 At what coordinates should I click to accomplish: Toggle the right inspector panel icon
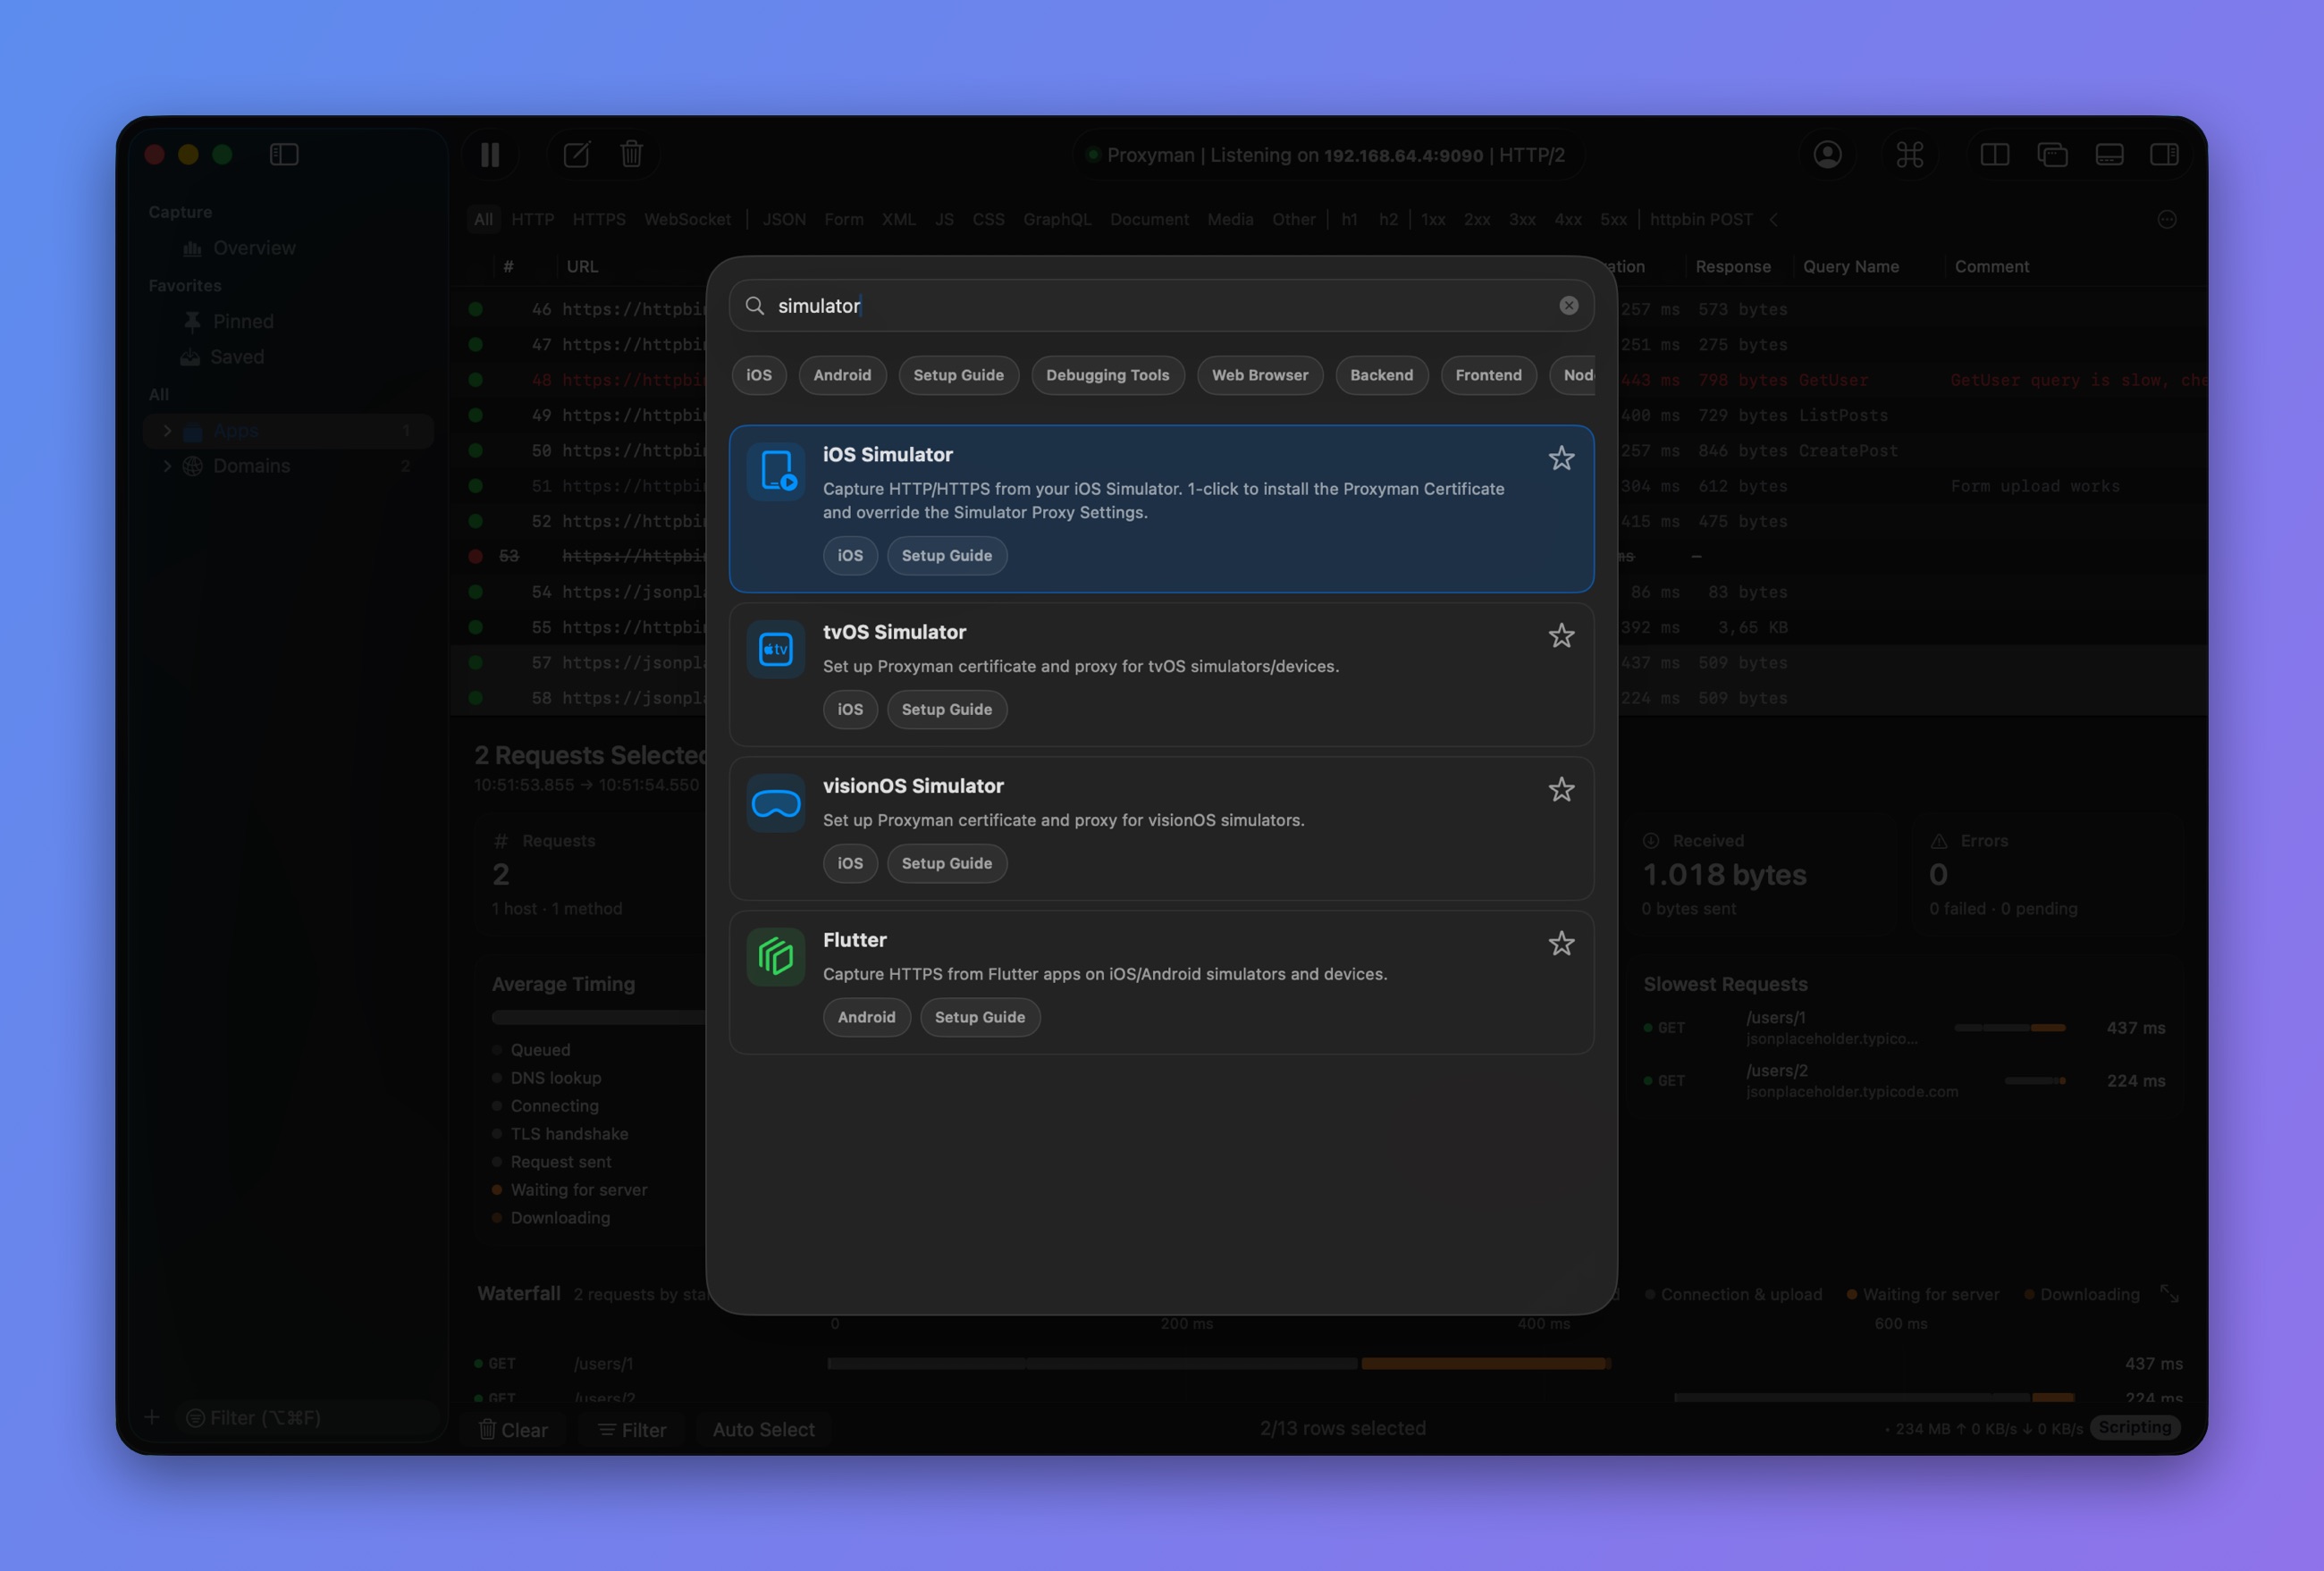[2164, 155]
